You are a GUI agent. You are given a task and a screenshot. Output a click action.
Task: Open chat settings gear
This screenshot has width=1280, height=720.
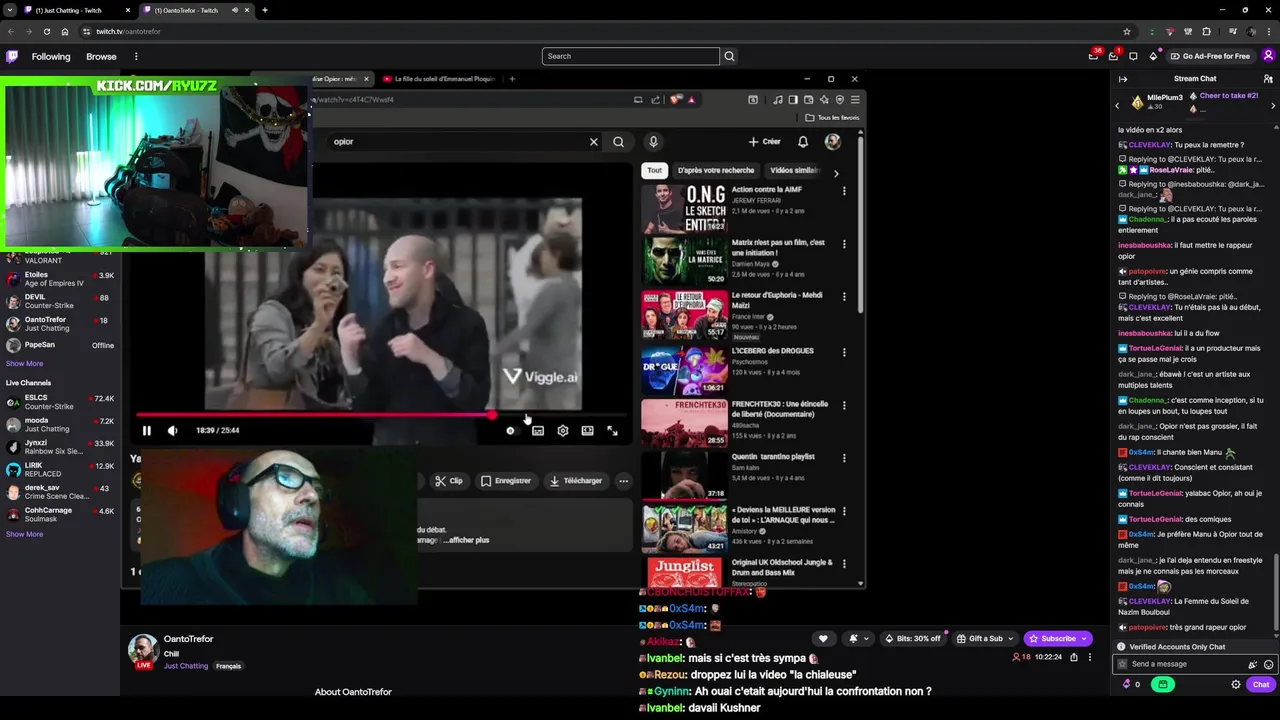[1236, 685]
